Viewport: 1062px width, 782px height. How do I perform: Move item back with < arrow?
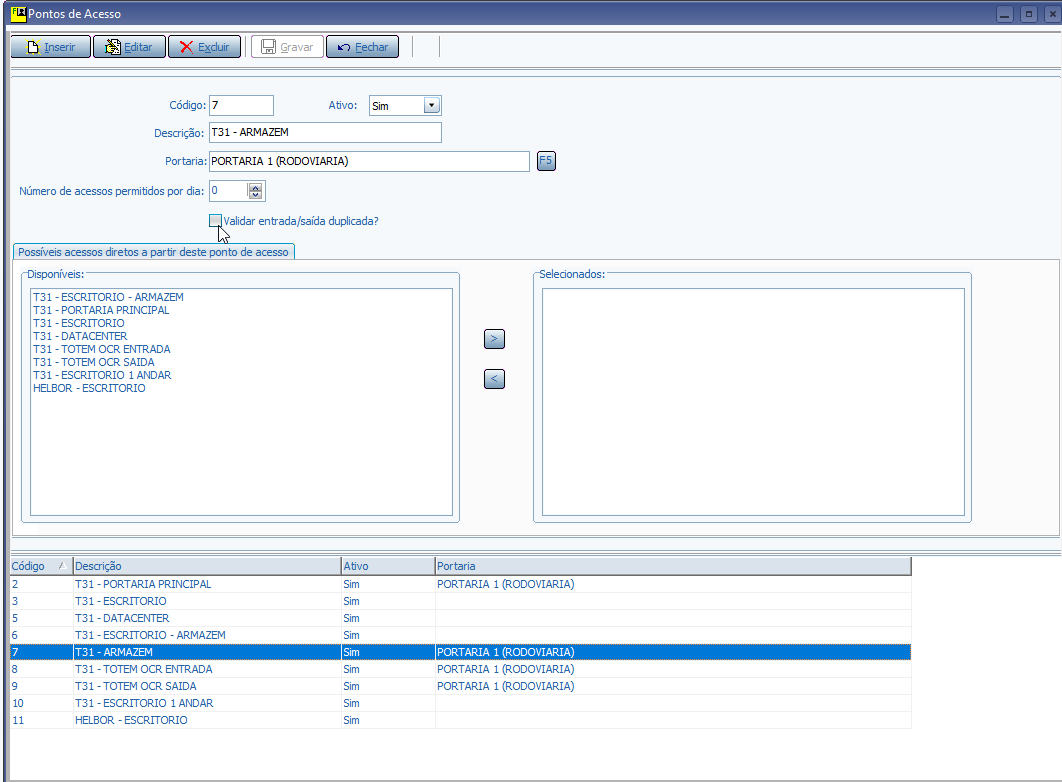pyautogui.click(x=494, y=378)
